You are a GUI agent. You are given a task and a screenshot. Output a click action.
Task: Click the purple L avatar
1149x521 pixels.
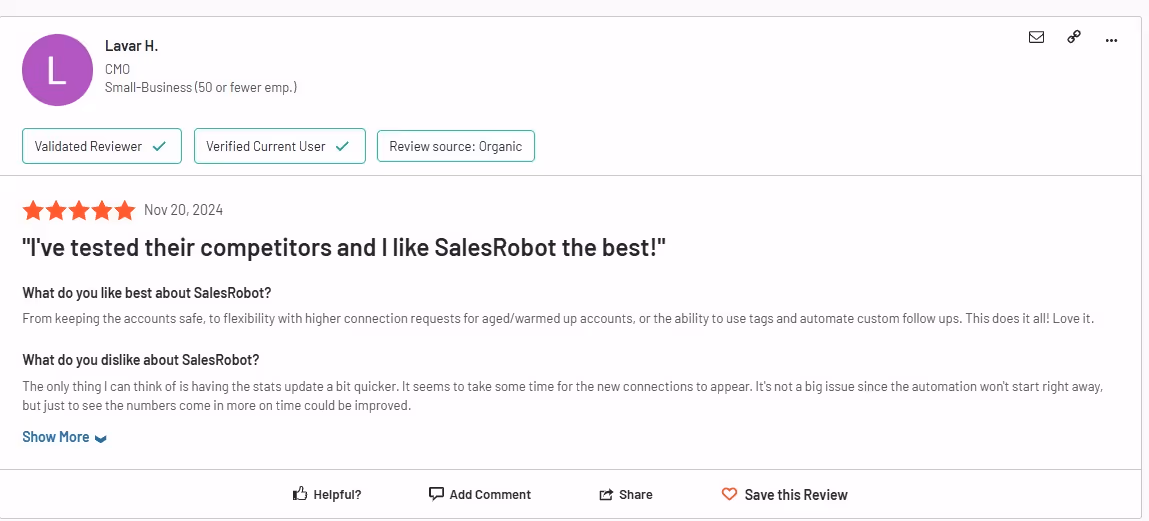click(x=57, y=70)
